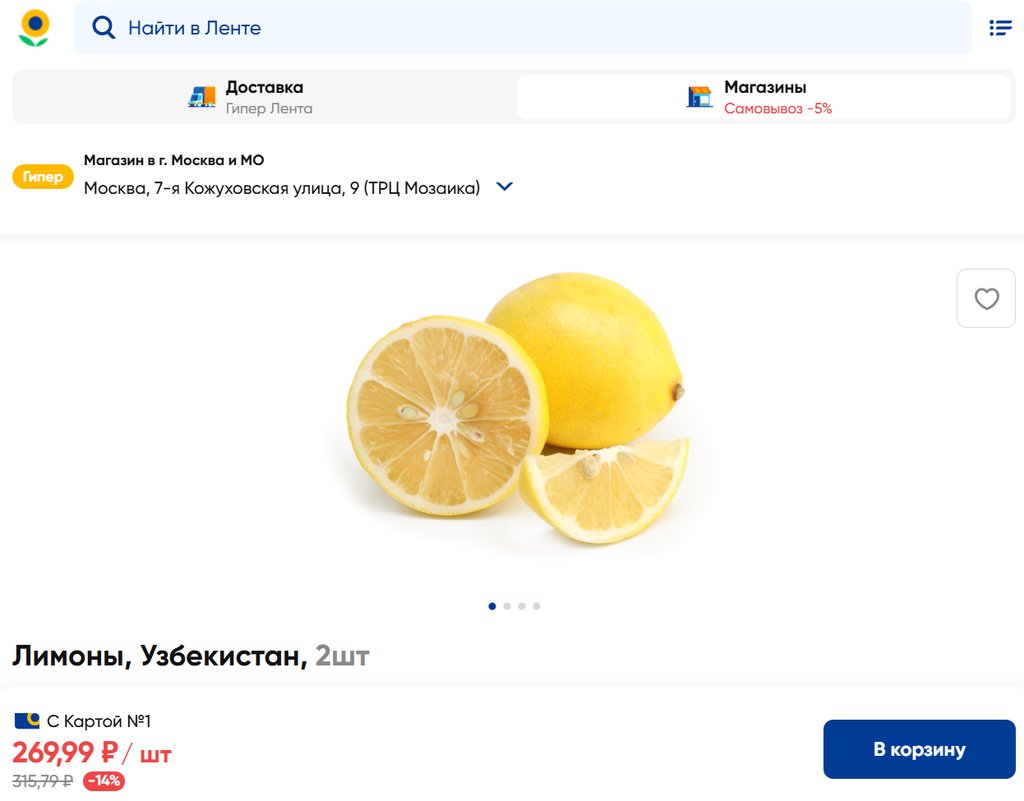Select the first carousel dot indicator
Image resolution: width=1024 pixels, height=801 pixels.
492,606
